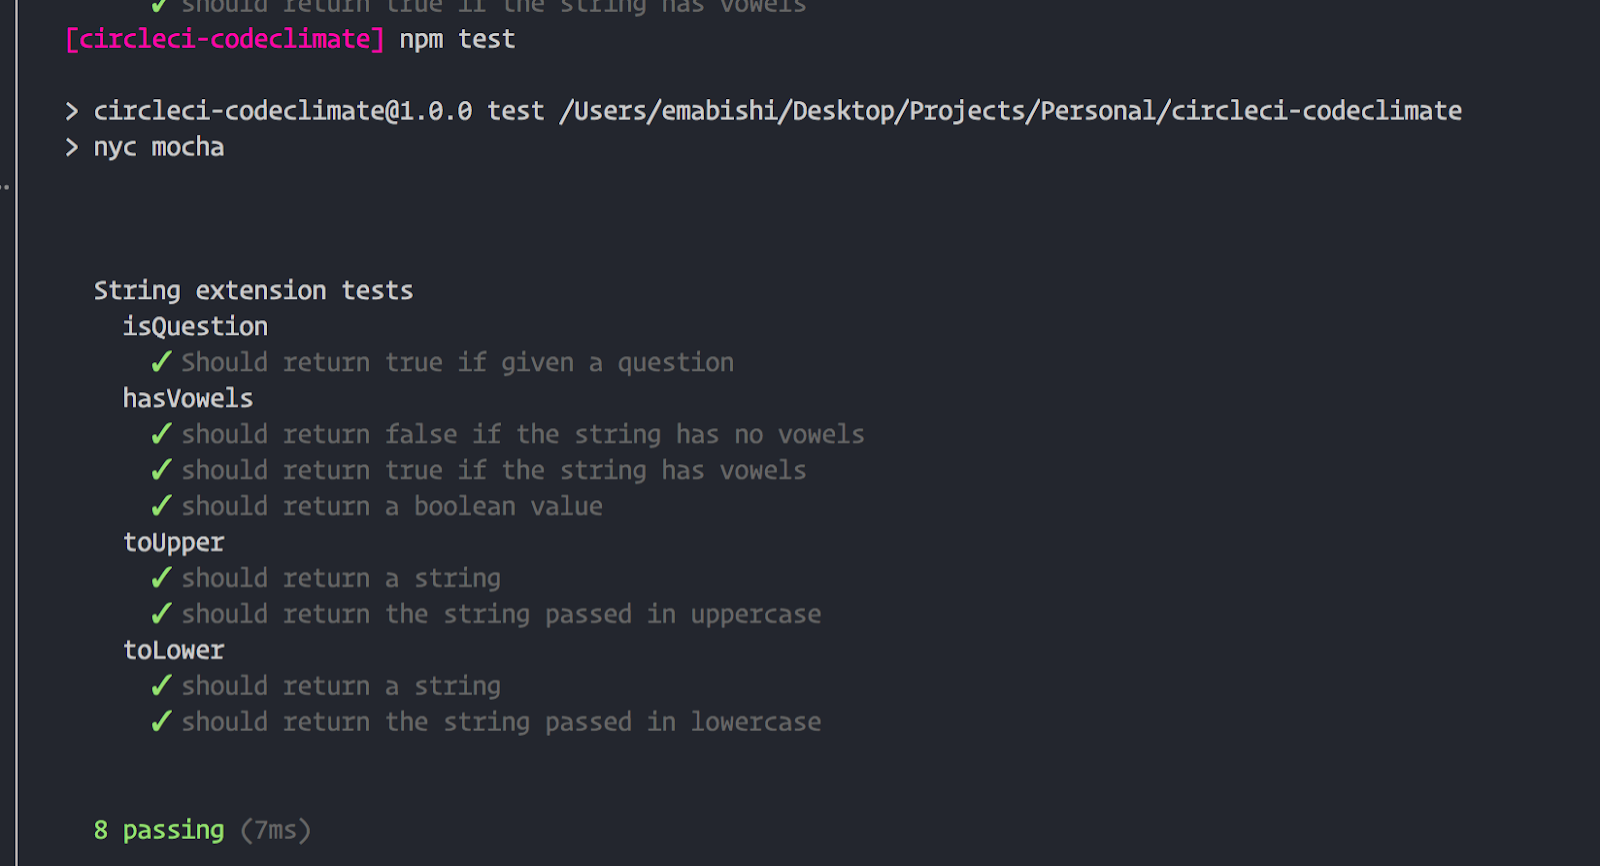Click checkmark beside 'string has vowels' test

[x=161, y=470]
